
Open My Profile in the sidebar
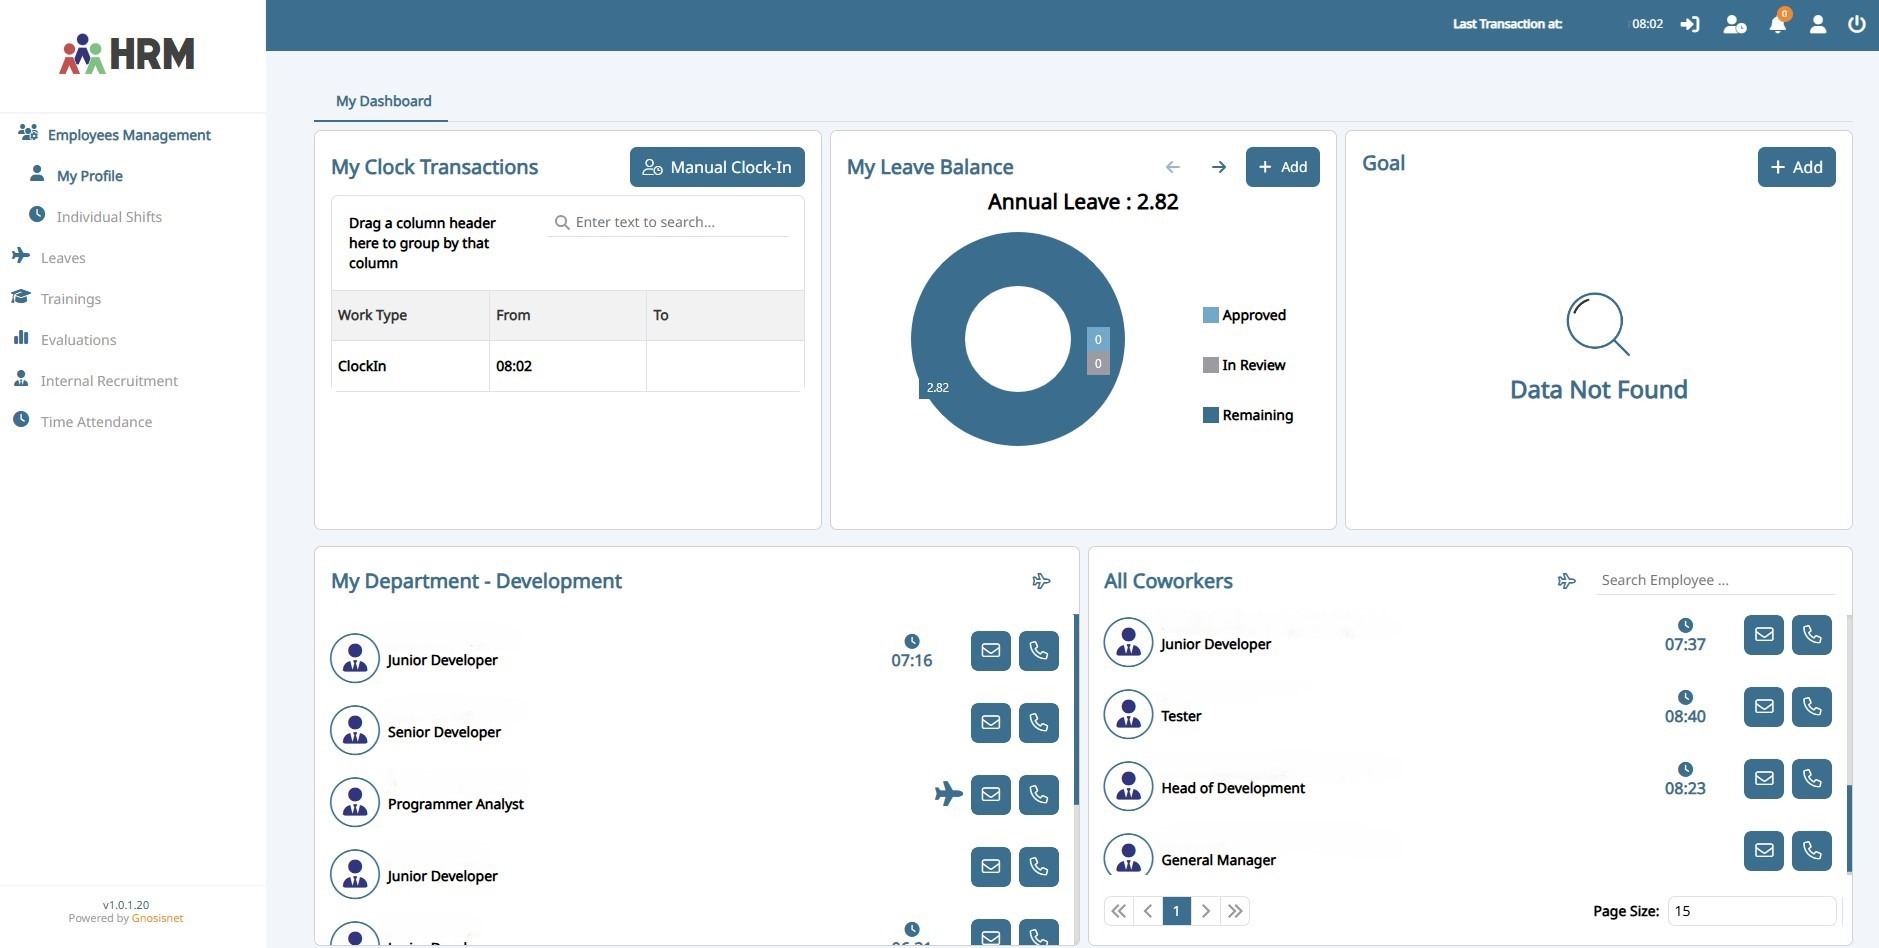pos(89,176)
